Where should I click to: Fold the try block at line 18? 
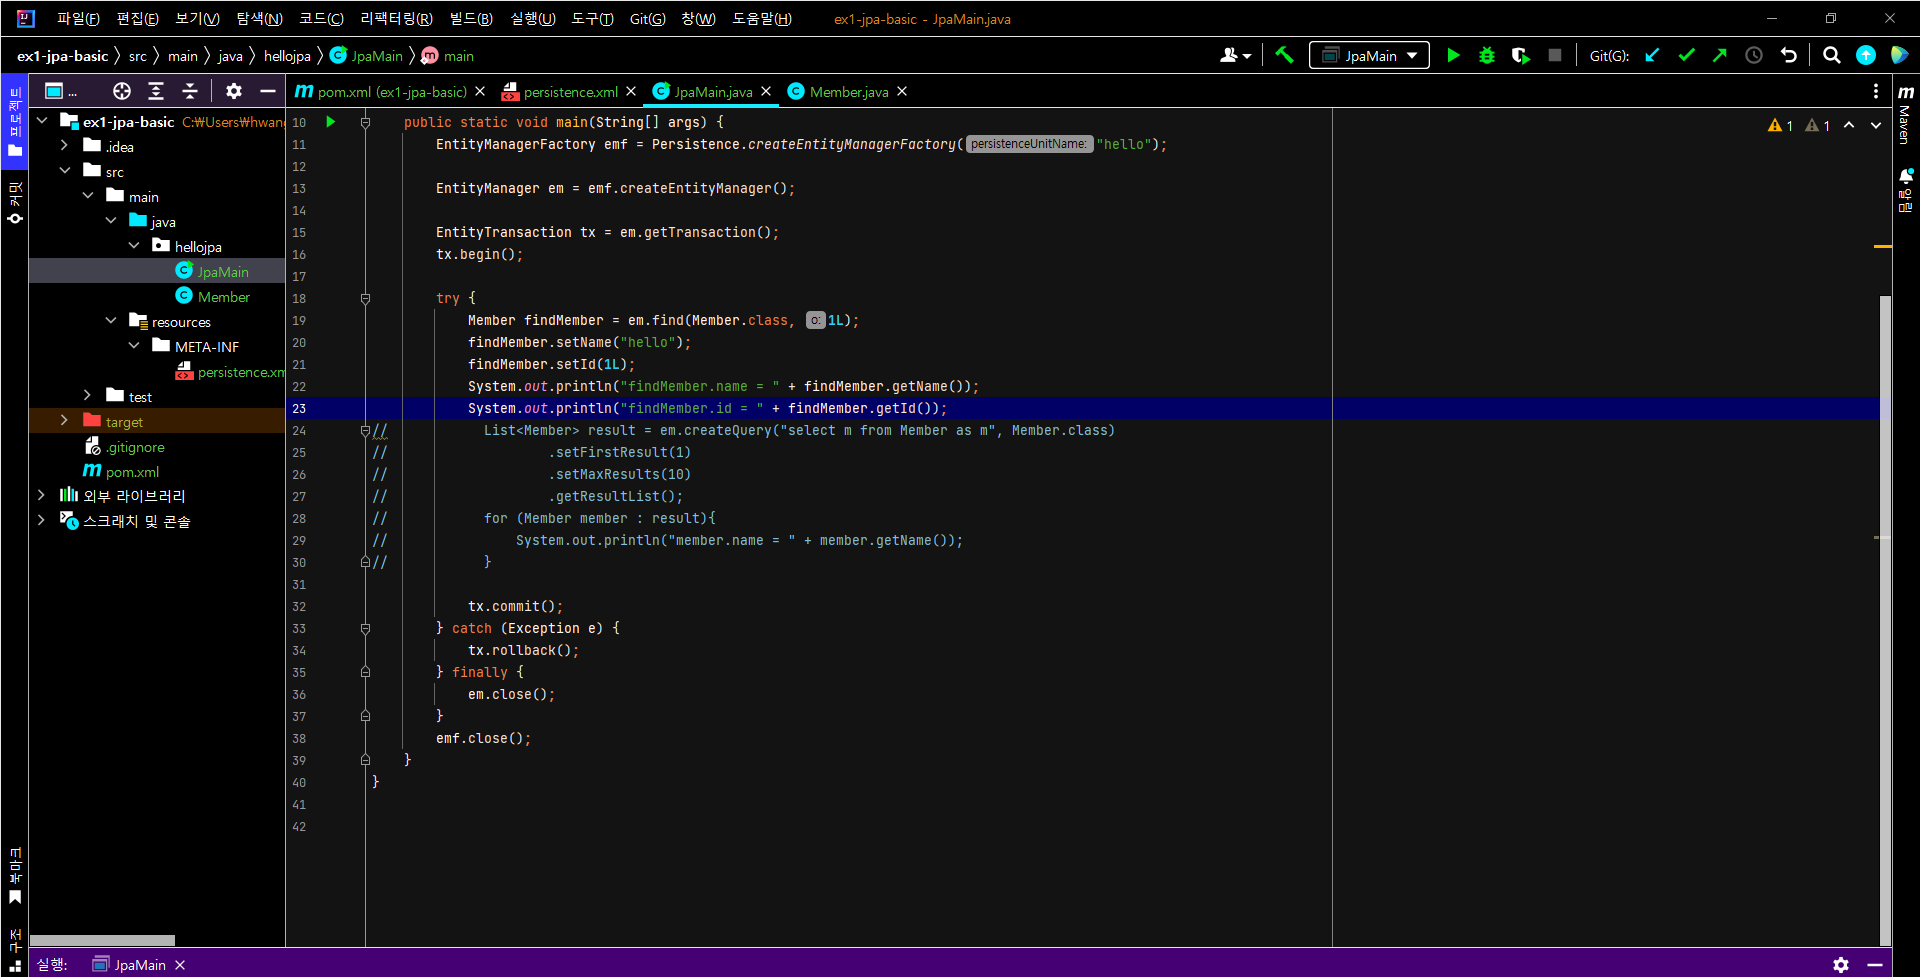pos(365,299)
